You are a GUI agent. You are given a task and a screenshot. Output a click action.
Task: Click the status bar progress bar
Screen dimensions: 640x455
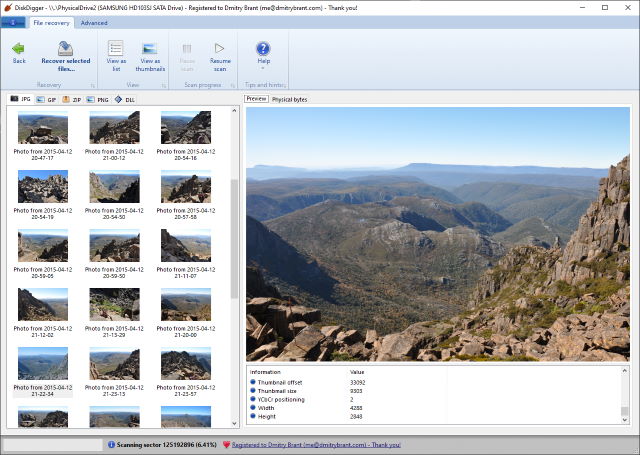(53, 445)
